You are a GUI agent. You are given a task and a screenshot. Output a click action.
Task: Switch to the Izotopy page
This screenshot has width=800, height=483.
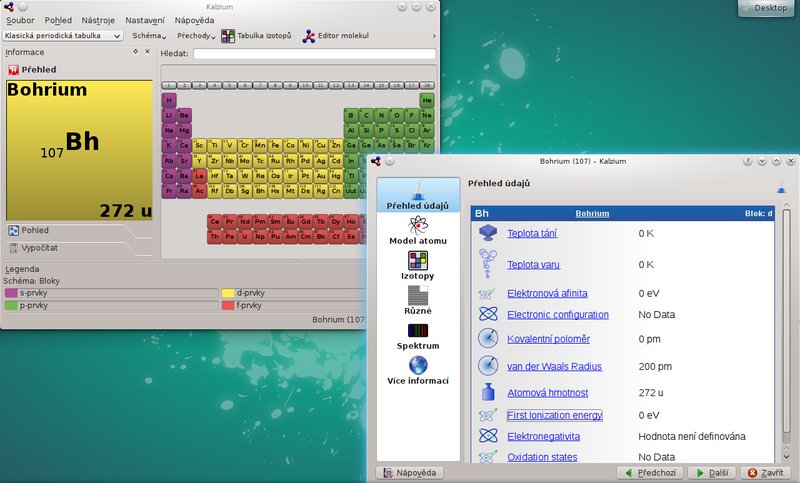tap(418, 265)
